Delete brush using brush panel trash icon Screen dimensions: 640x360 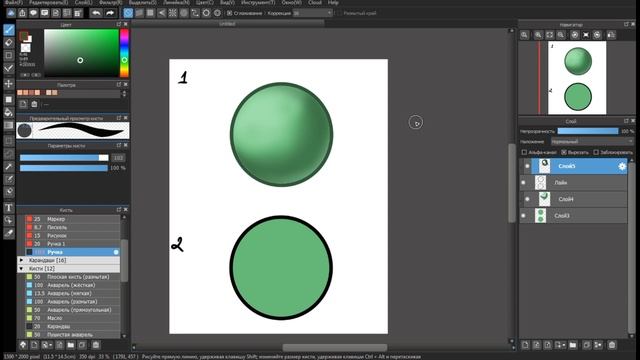(96, 345)
